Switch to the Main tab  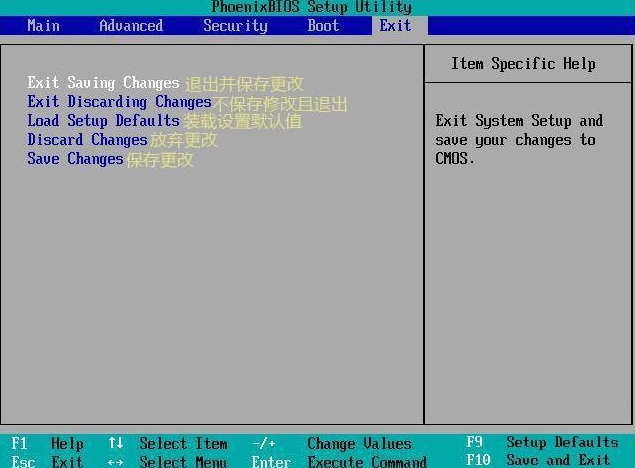click(x=43, y=26)
